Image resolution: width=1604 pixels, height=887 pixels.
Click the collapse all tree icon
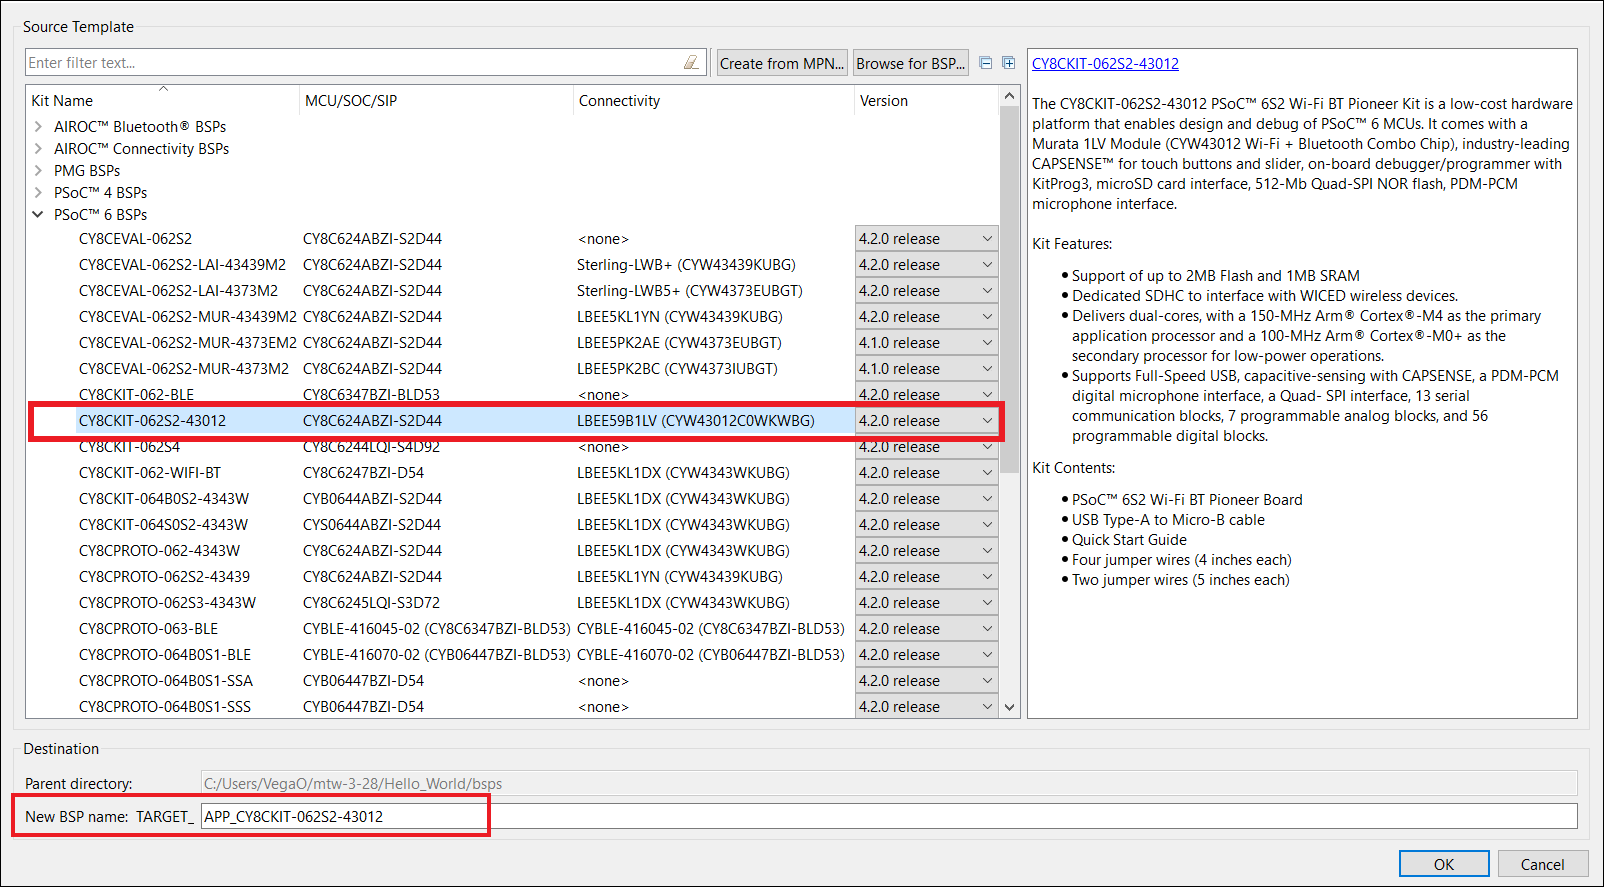pos(986,63)
